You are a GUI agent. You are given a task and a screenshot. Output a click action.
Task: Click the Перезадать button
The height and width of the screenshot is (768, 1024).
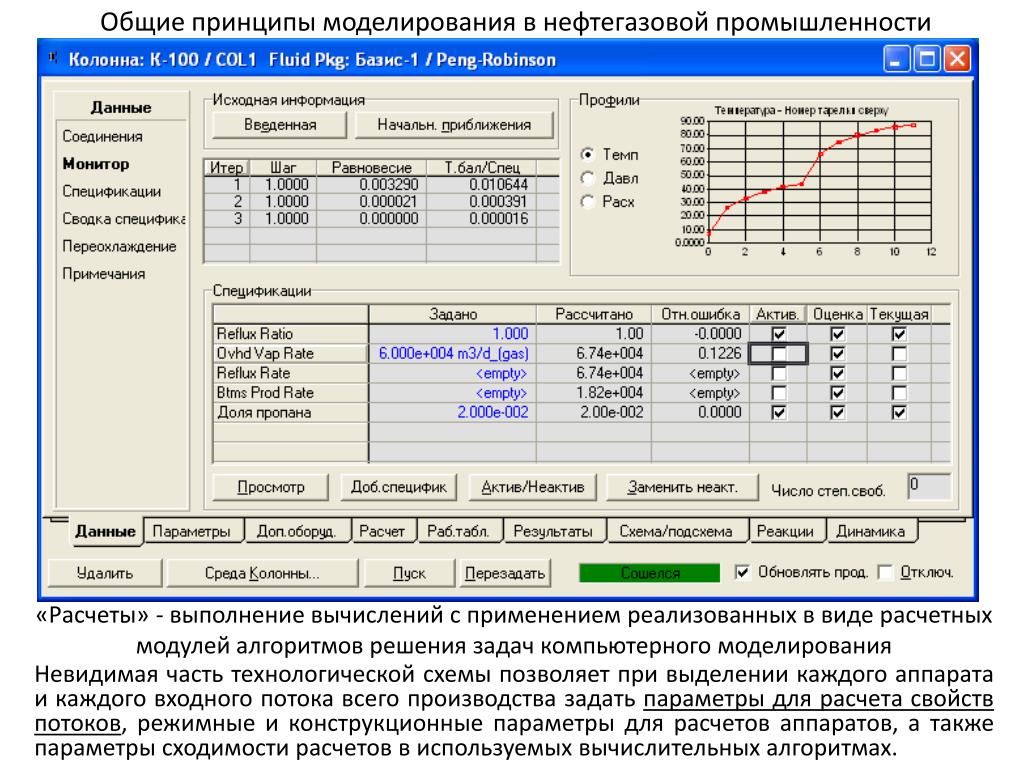pyautogui.click(x=504, y=573)
